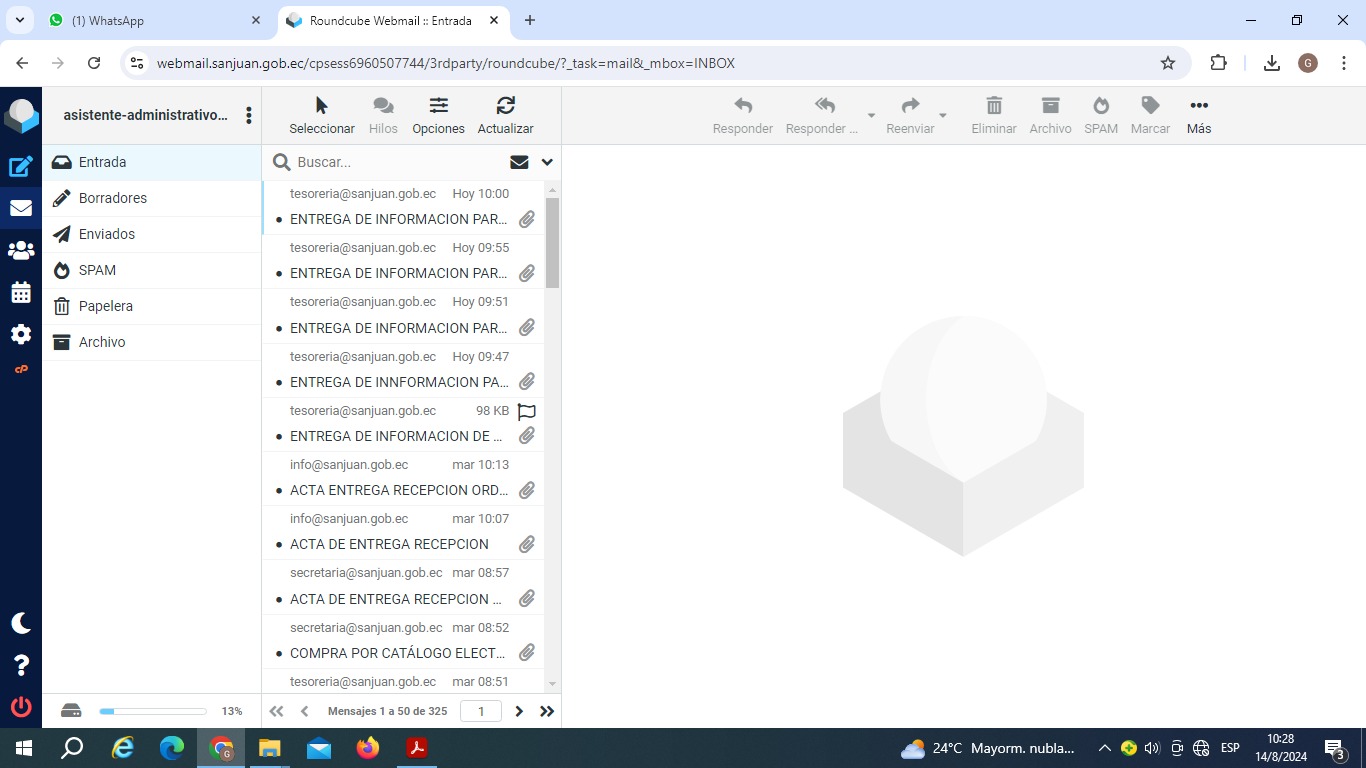This screenshot has height=768, width=1366.
Task: Toggle flag on the 98 KB message
Action: pyautogui.click(x=527, y=411)
